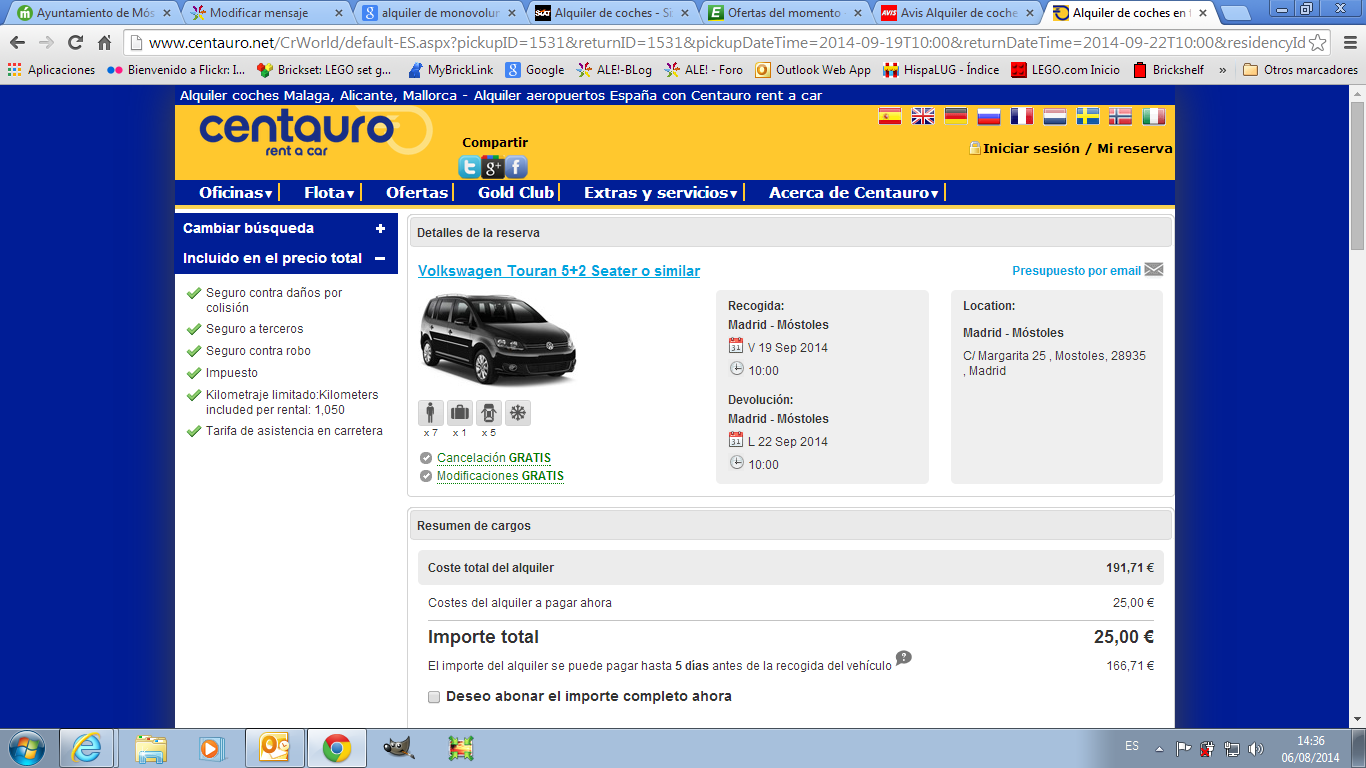Open Action Center flag in system tray
The image size is (1366, 768).
point(1183,748)
